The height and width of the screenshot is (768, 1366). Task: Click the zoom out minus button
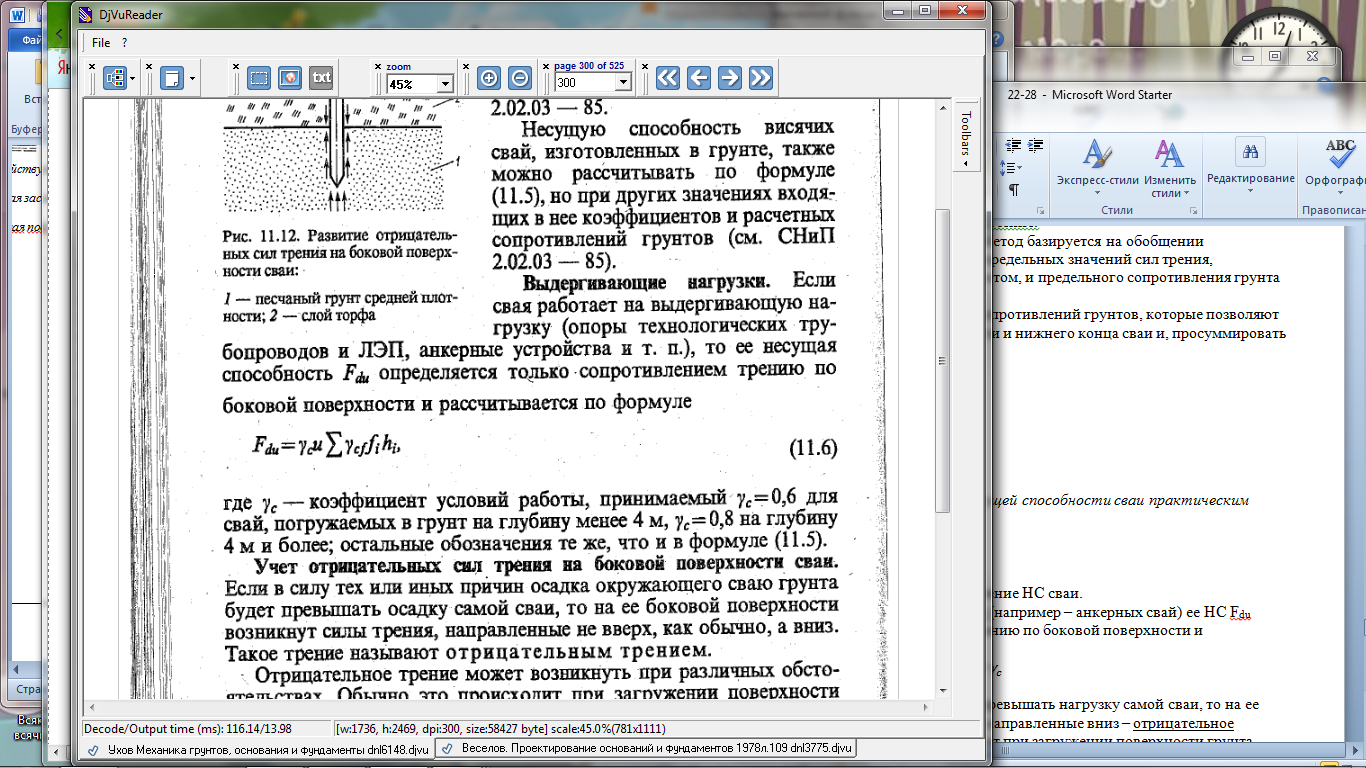[520, 78]
